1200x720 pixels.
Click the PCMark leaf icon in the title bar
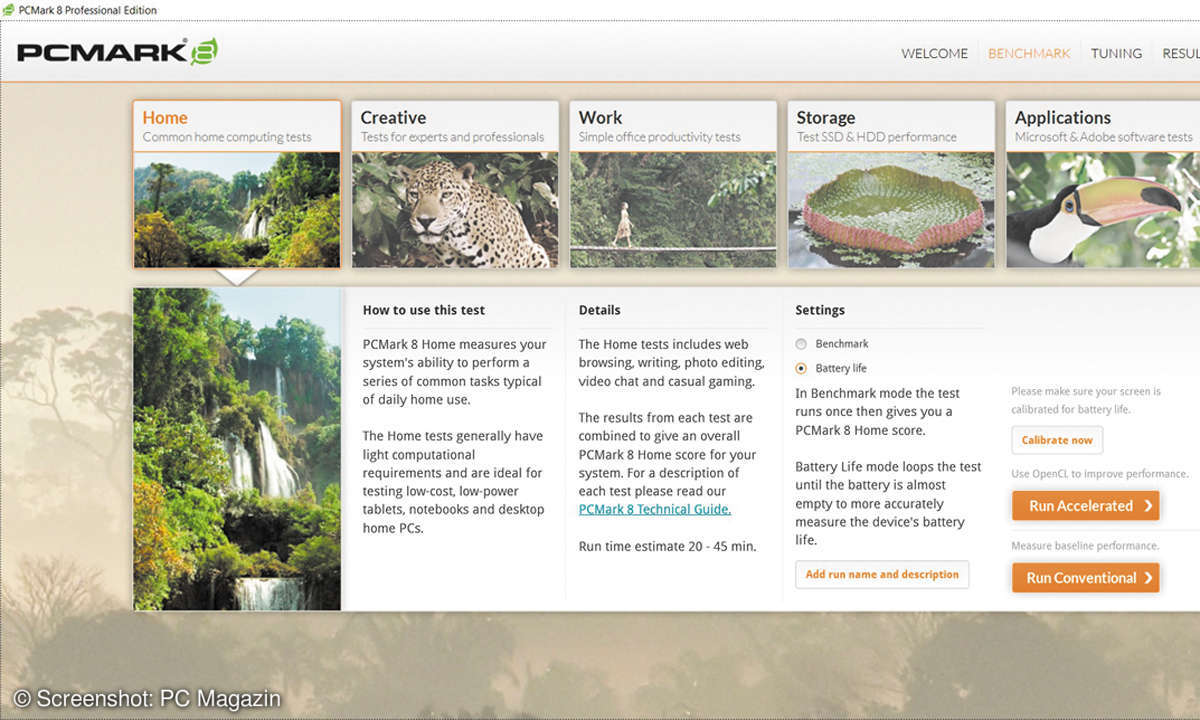[x=9, y=10]
